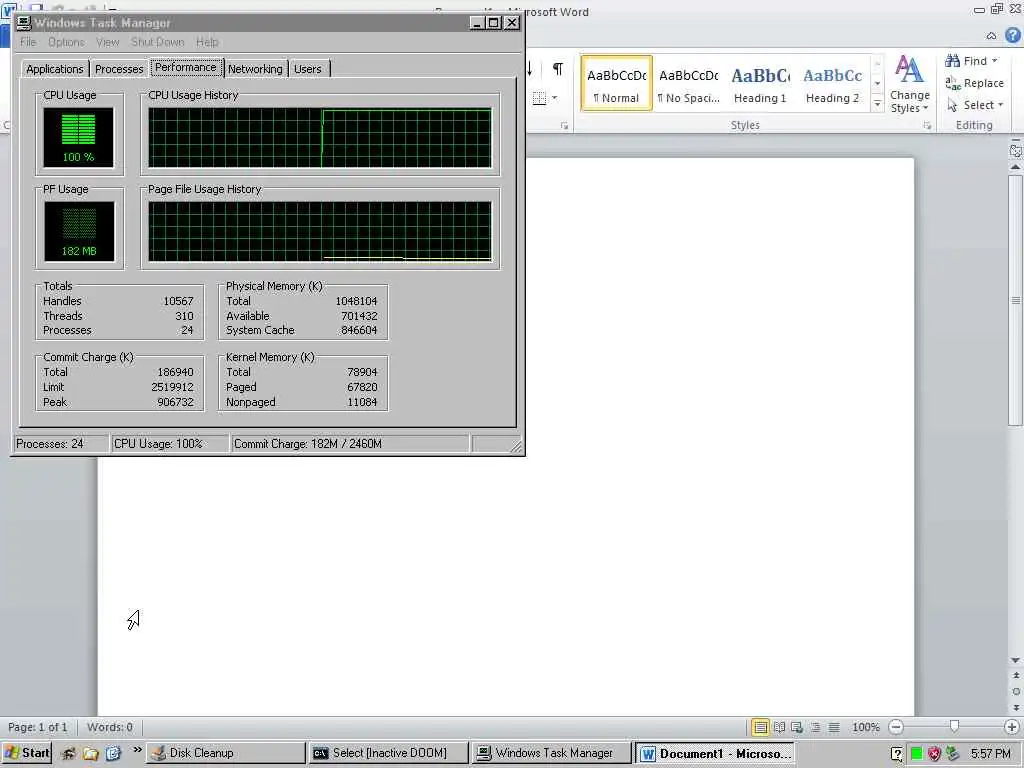Select the Performance tab in Task Manager
Viewport: 1024px width, 768px height.
tap(185, 67)
